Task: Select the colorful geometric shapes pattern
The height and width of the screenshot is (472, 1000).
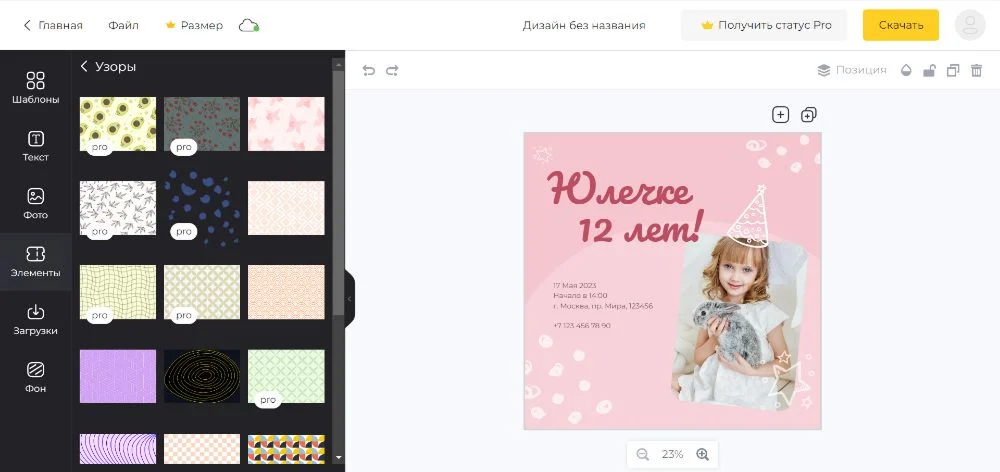Action: (286, 449)
